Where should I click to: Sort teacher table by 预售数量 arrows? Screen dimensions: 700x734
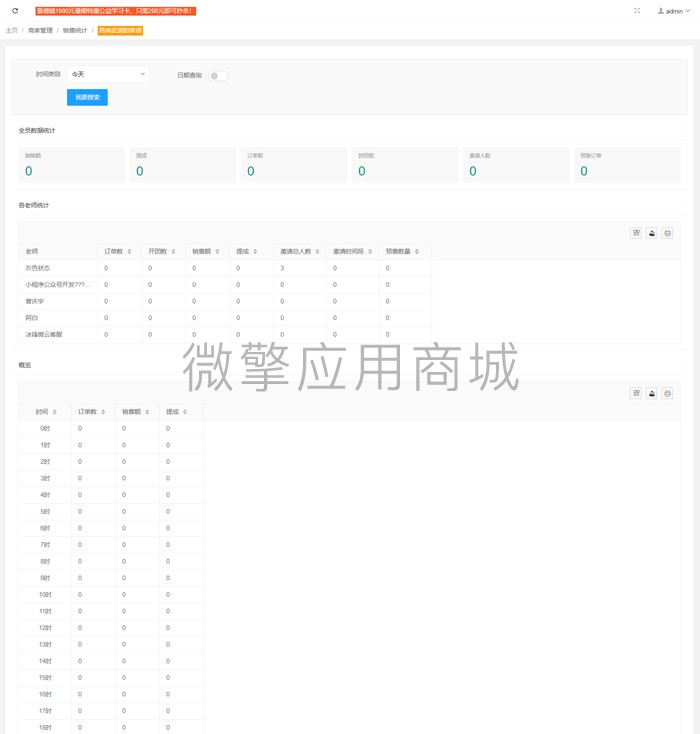(417, 252)
